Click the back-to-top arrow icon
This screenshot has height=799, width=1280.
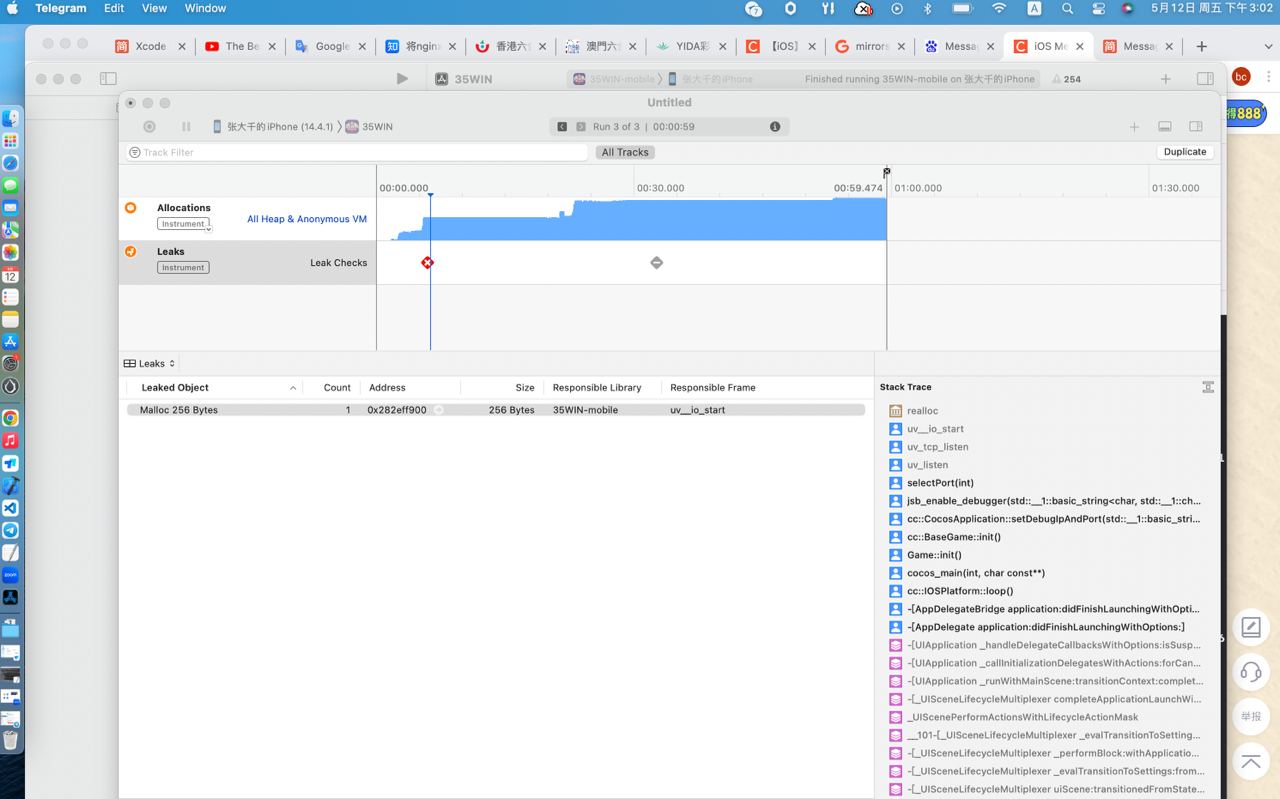click(1251, 761)
